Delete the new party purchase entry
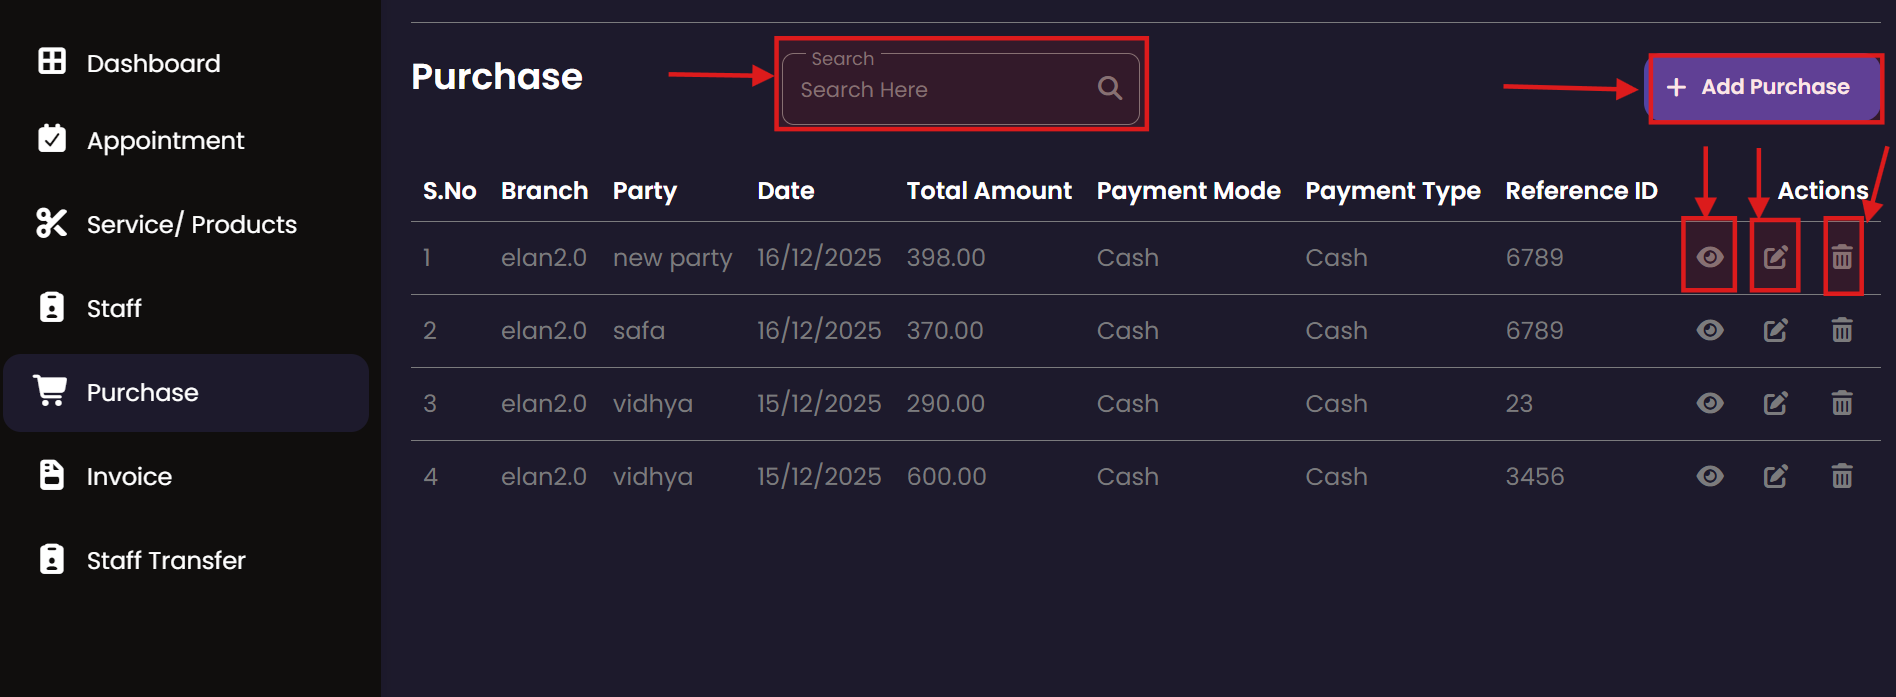The image size is (1896, 697). (1842, 258)
